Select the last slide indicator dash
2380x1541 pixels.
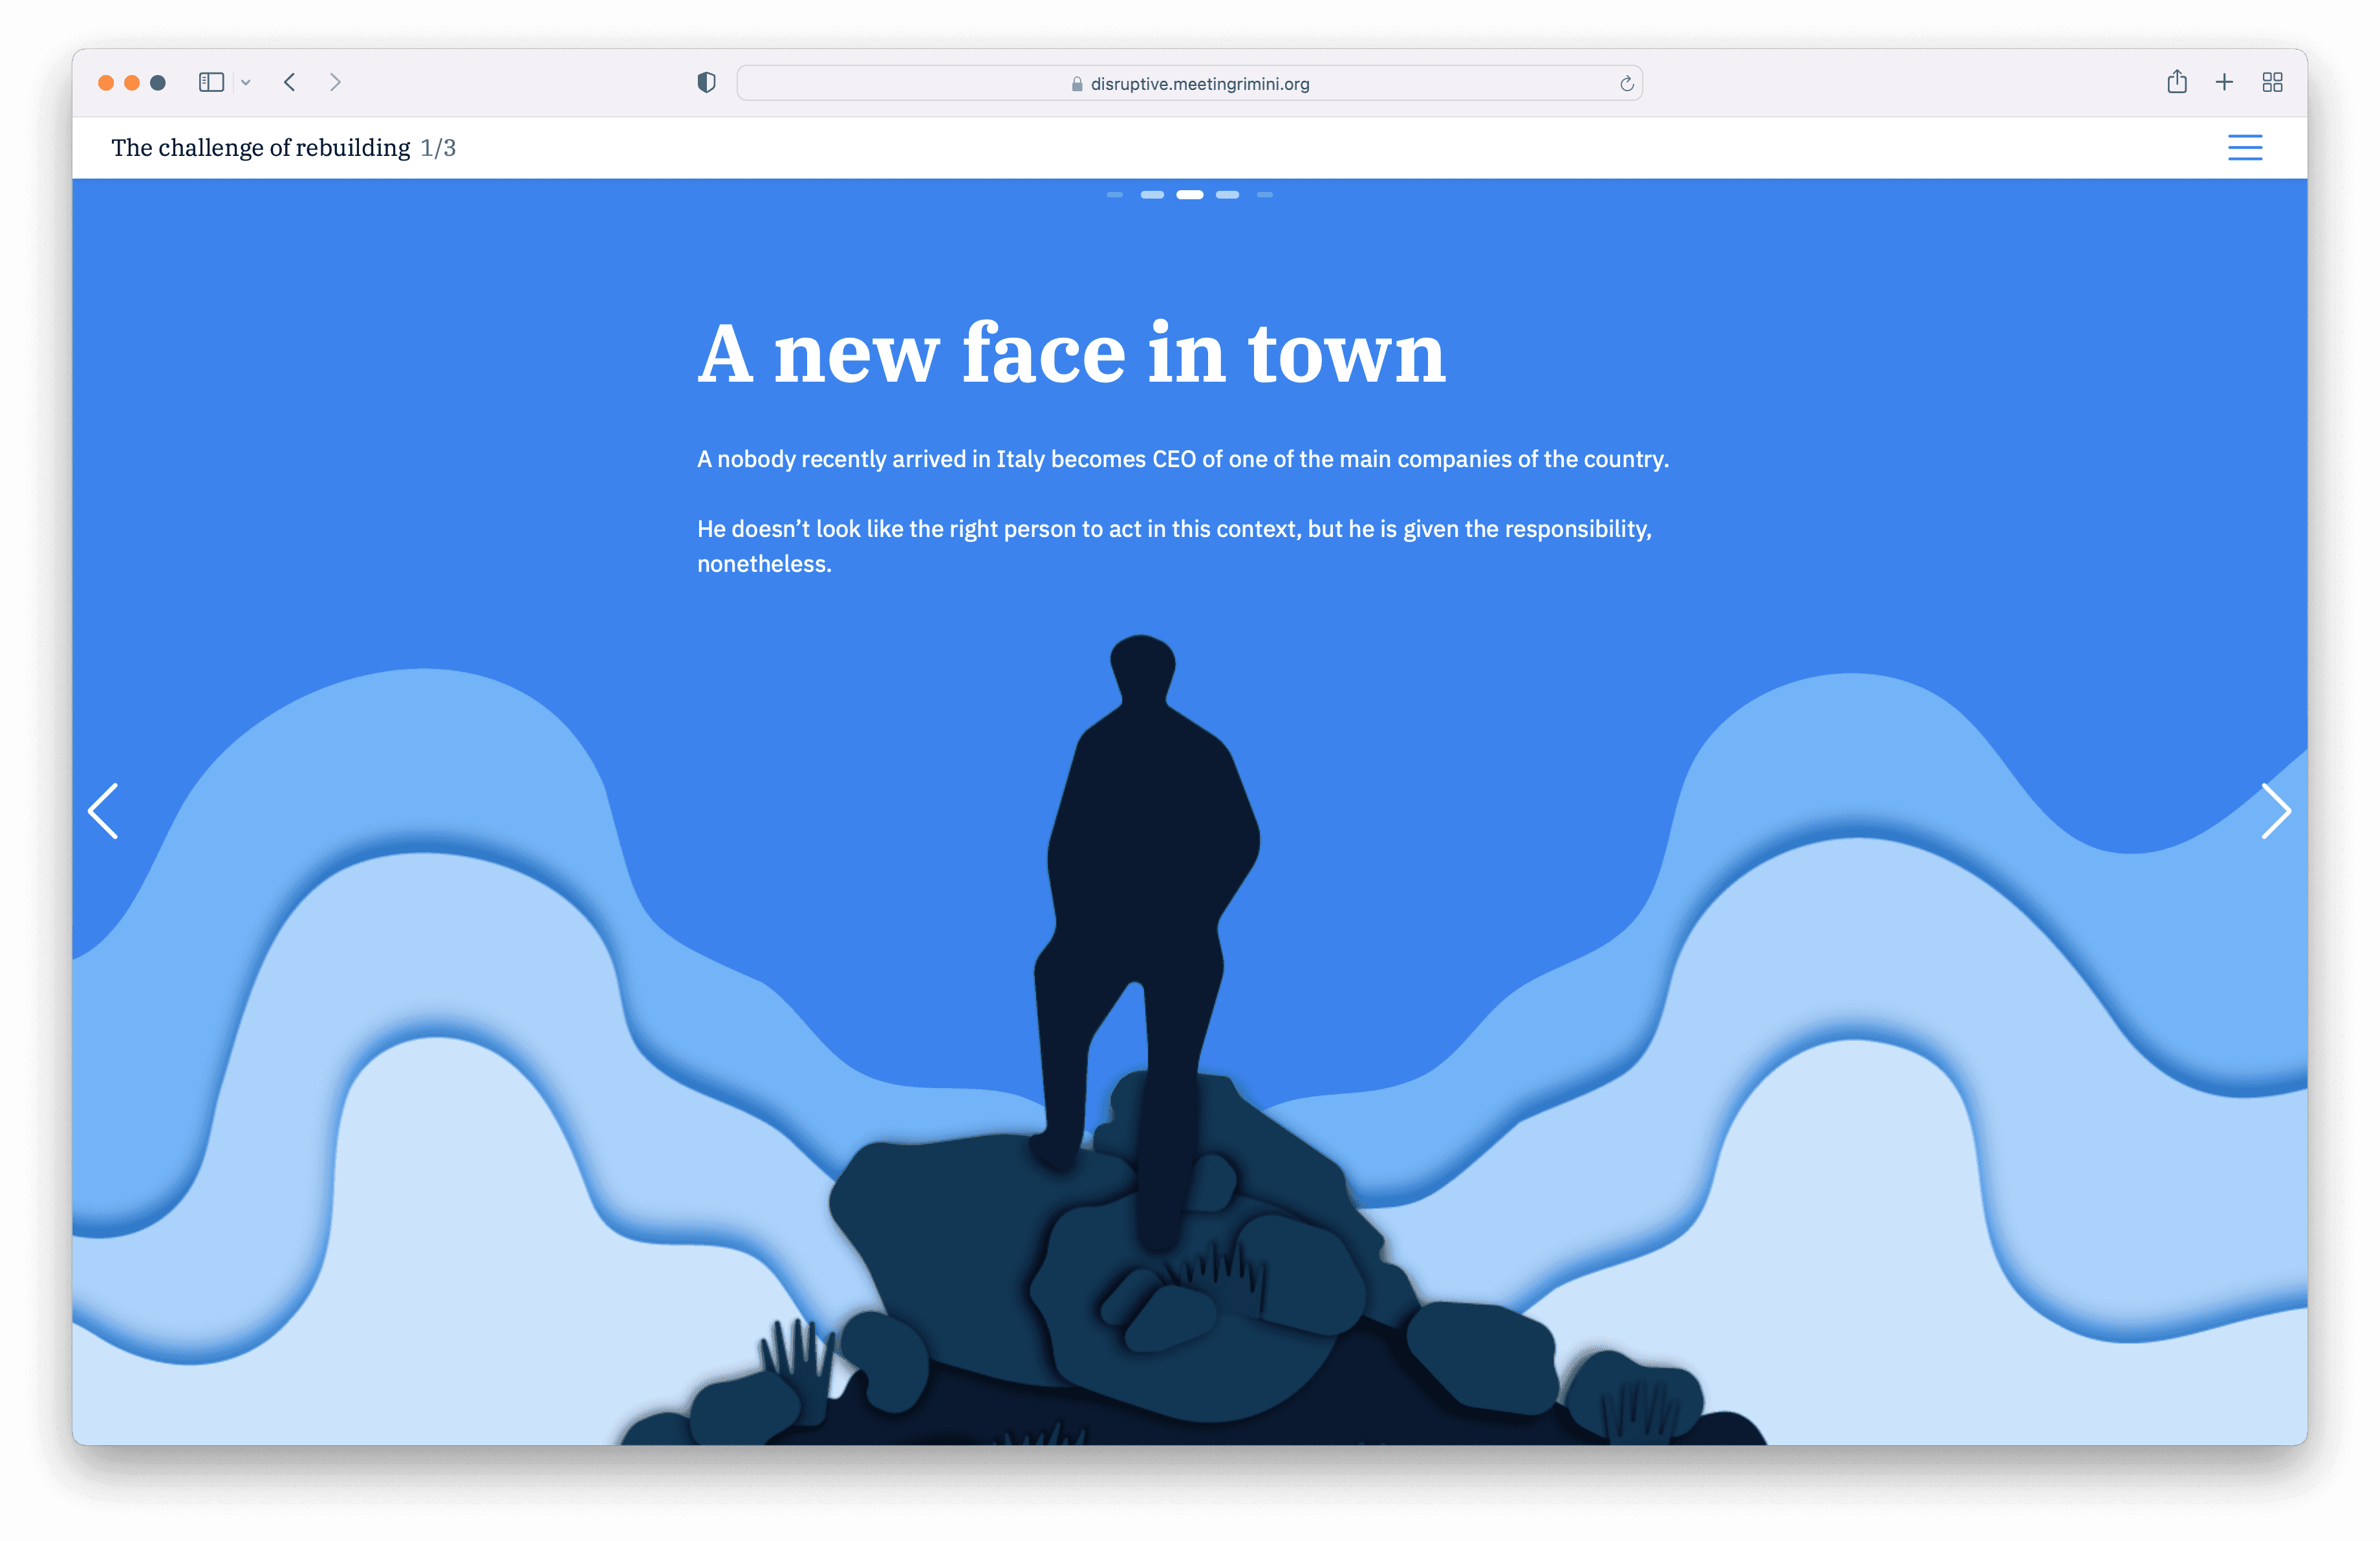tap(1265, 195)
